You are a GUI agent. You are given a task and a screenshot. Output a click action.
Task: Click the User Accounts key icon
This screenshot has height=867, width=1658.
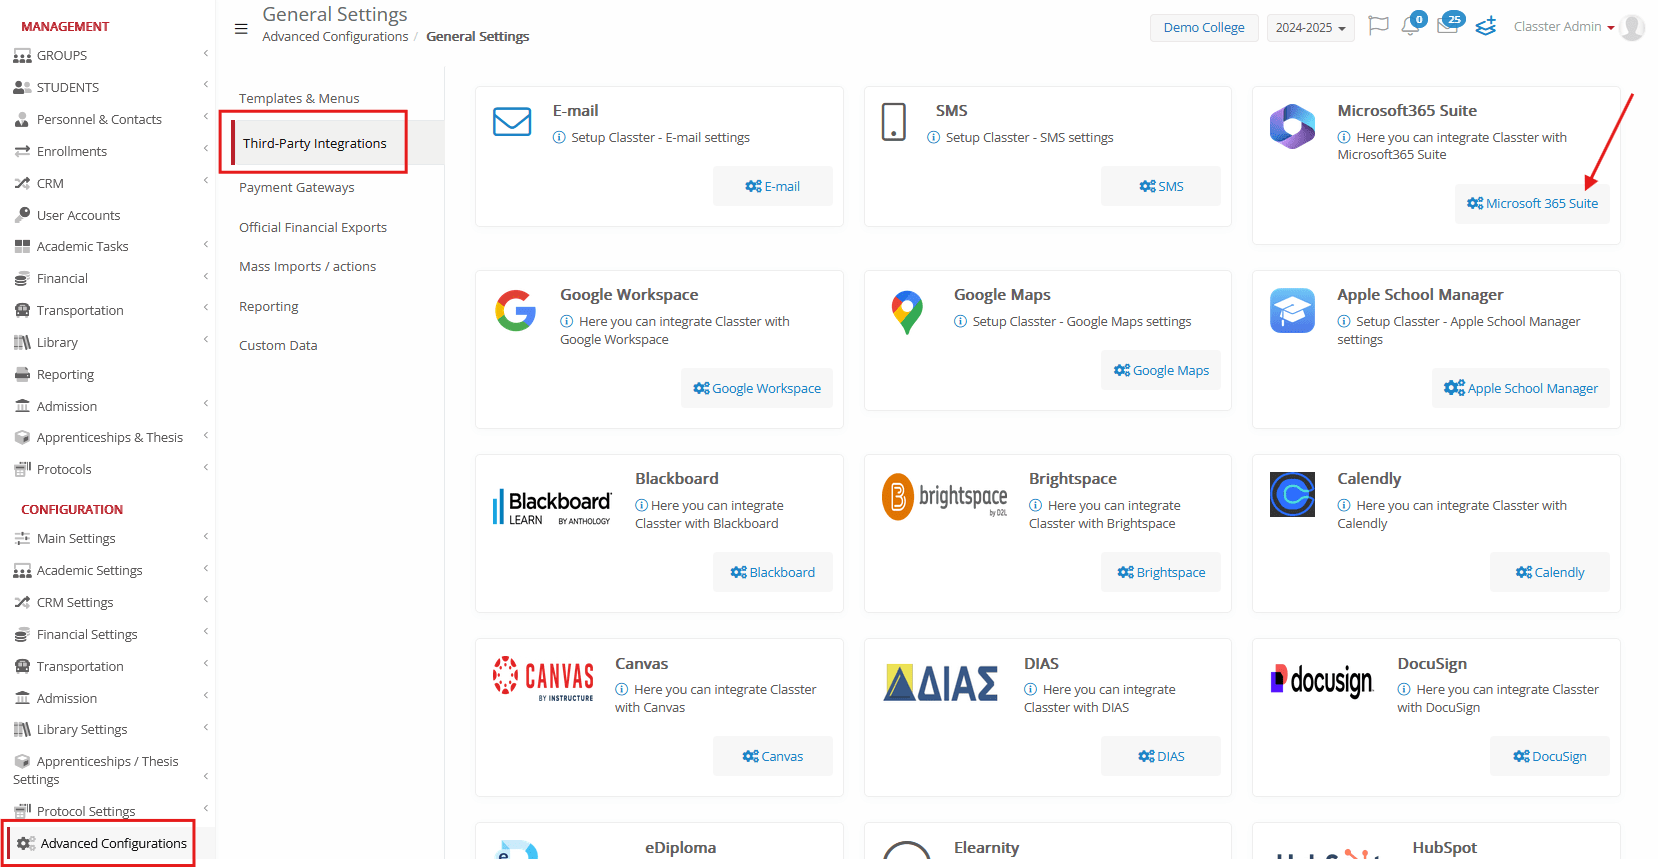tap(22, 215)
